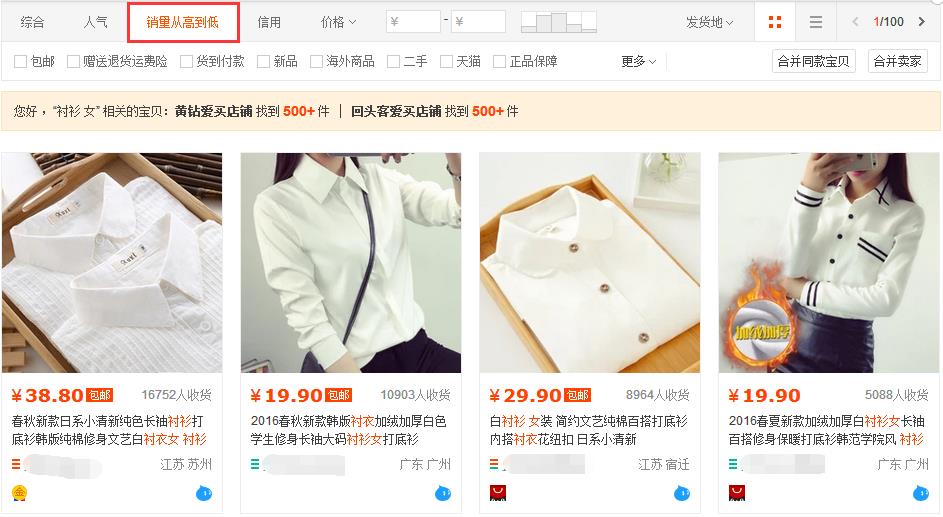Click the minimum price input field
This screenshot has width=943, height=517.
point(413,22)
